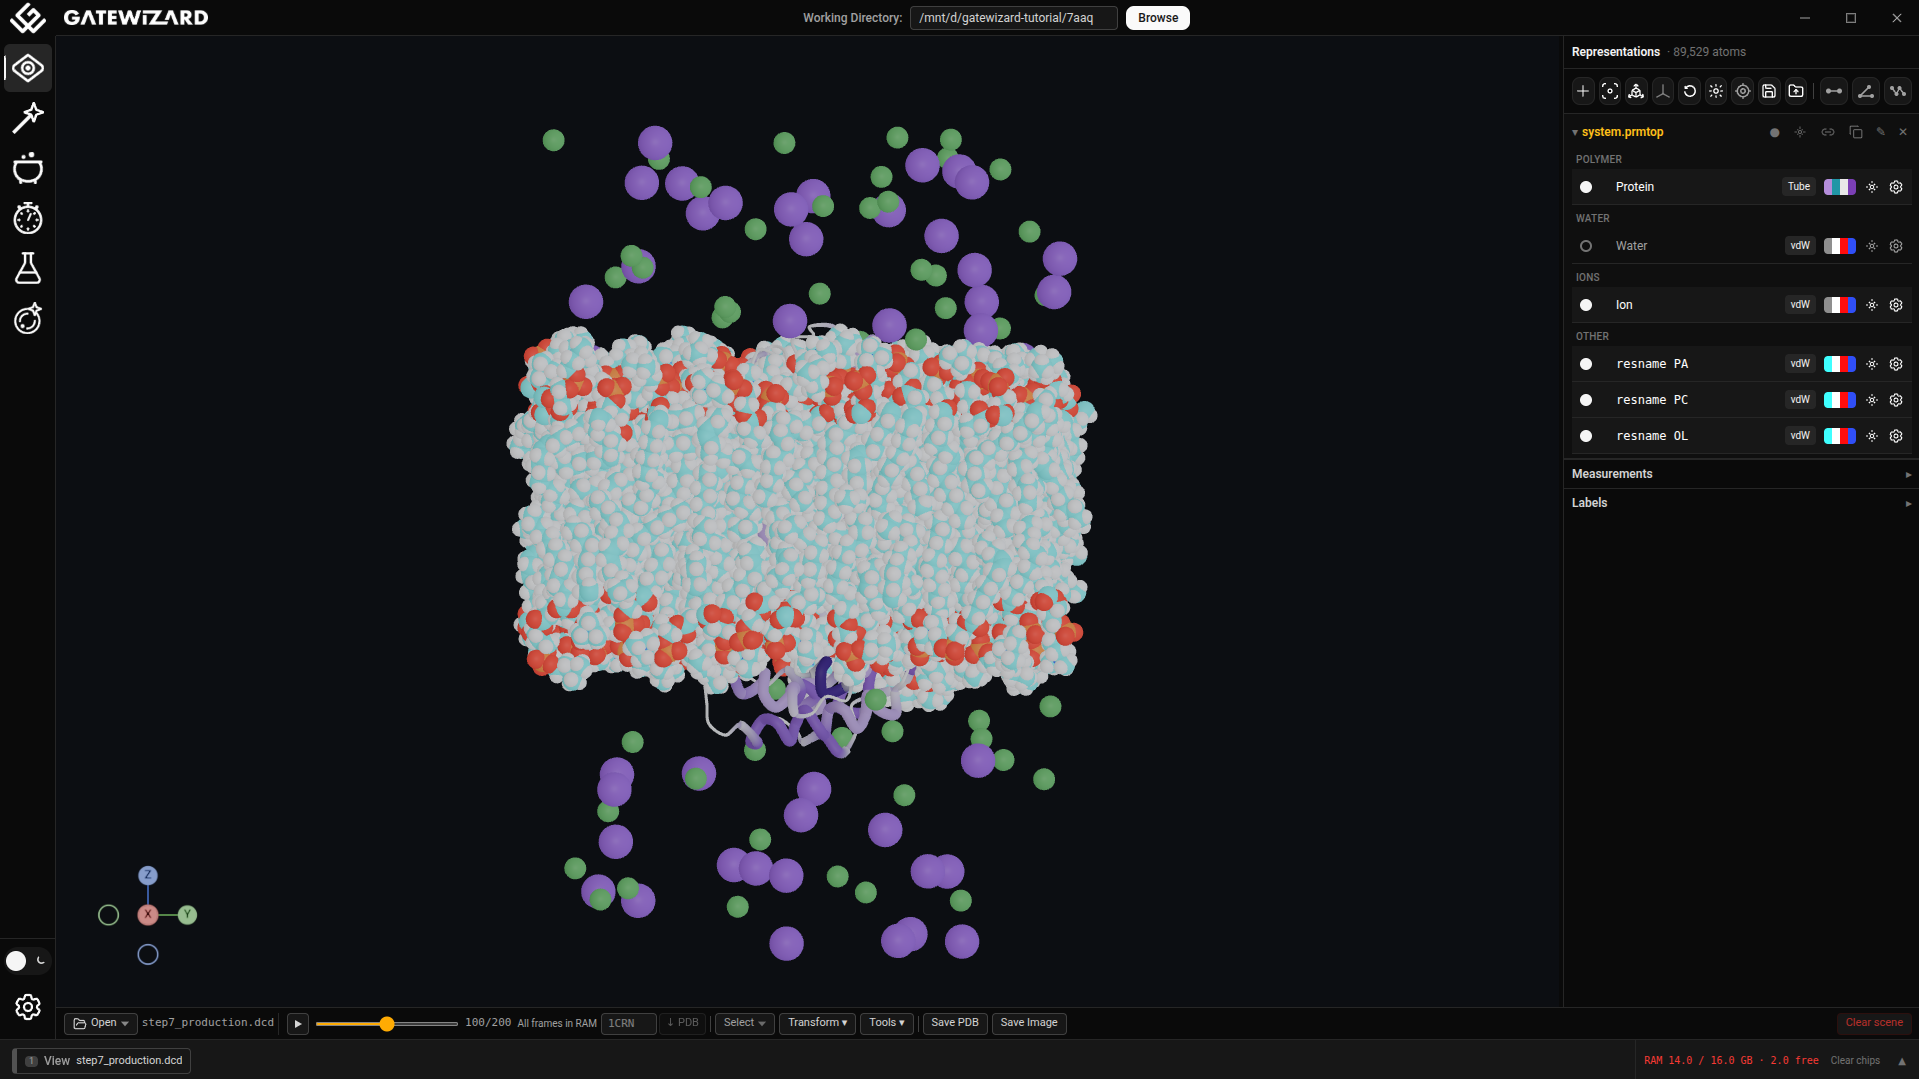1919x1079 pixels.
Task: Click the Browse button
Action: pos(1158,18)
